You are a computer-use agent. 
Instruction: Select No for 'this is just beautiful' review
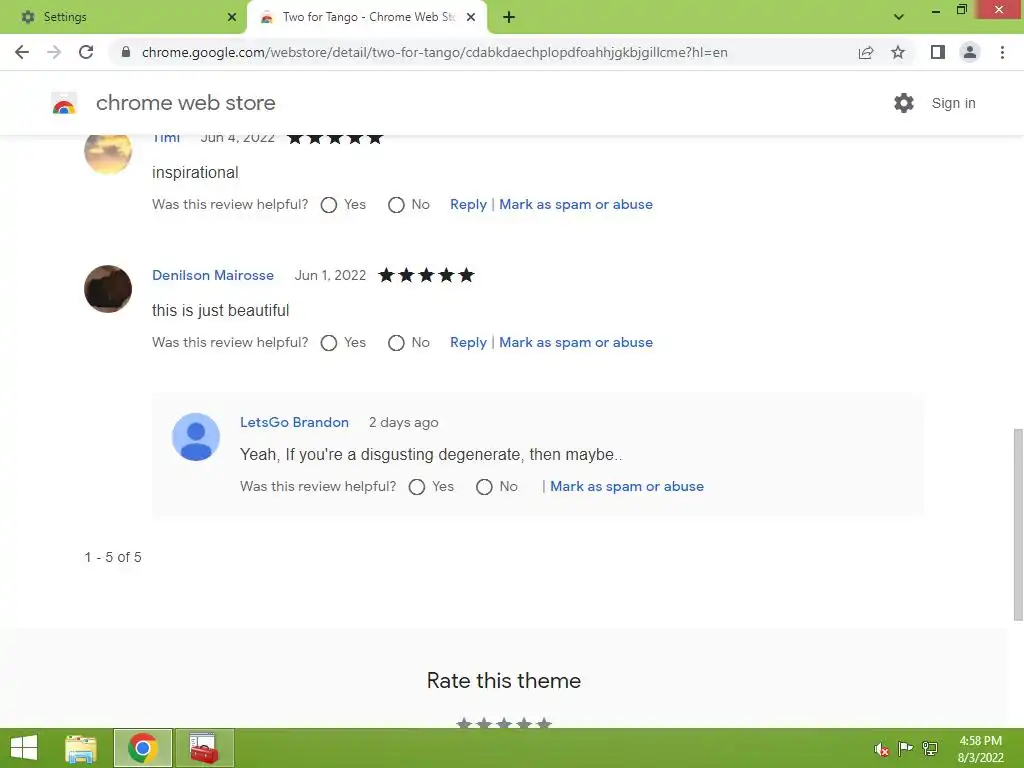[396, 343]
